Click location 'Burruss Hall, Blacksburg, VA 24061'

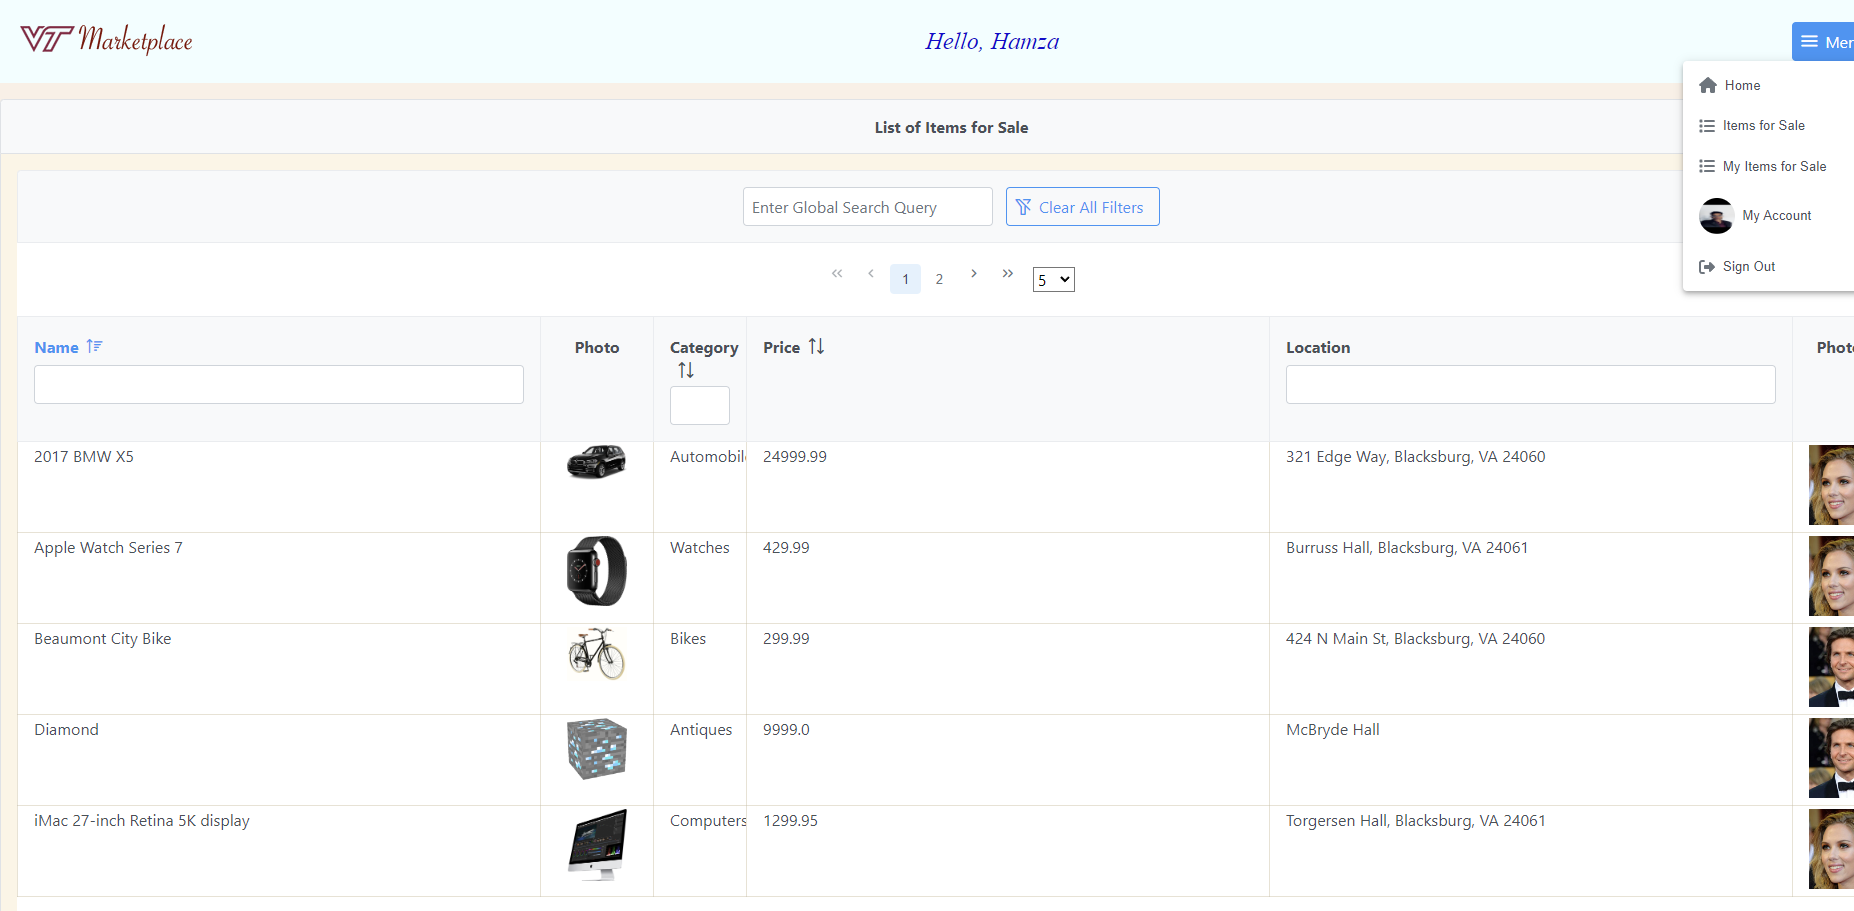coord(1407,548)
